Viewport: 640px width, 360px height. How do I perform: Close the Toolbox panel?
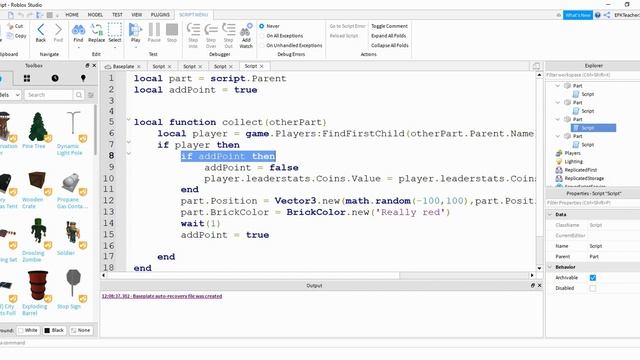coord(94,65)
